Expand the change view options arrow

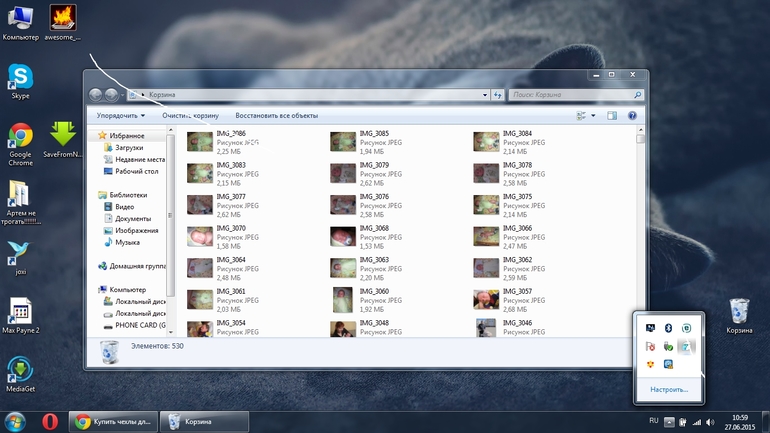click(593, 116)
